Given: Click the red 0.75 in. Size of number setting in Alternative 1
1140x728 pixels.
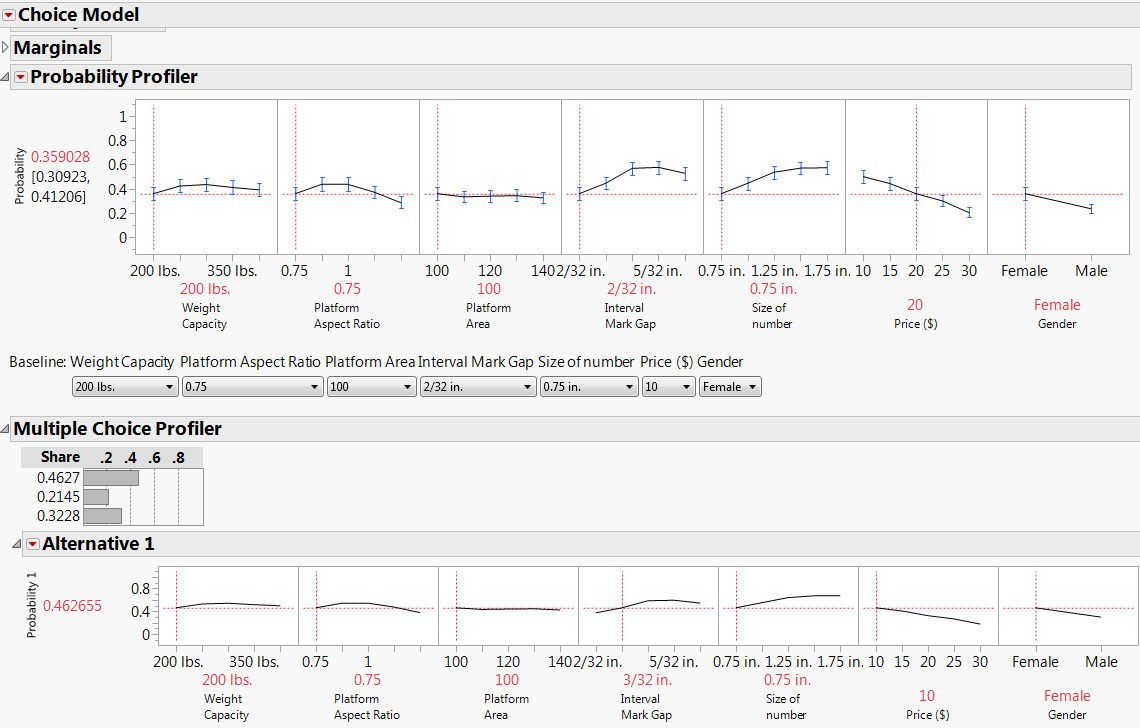Looking at the screenshot, I should [787, 680].
